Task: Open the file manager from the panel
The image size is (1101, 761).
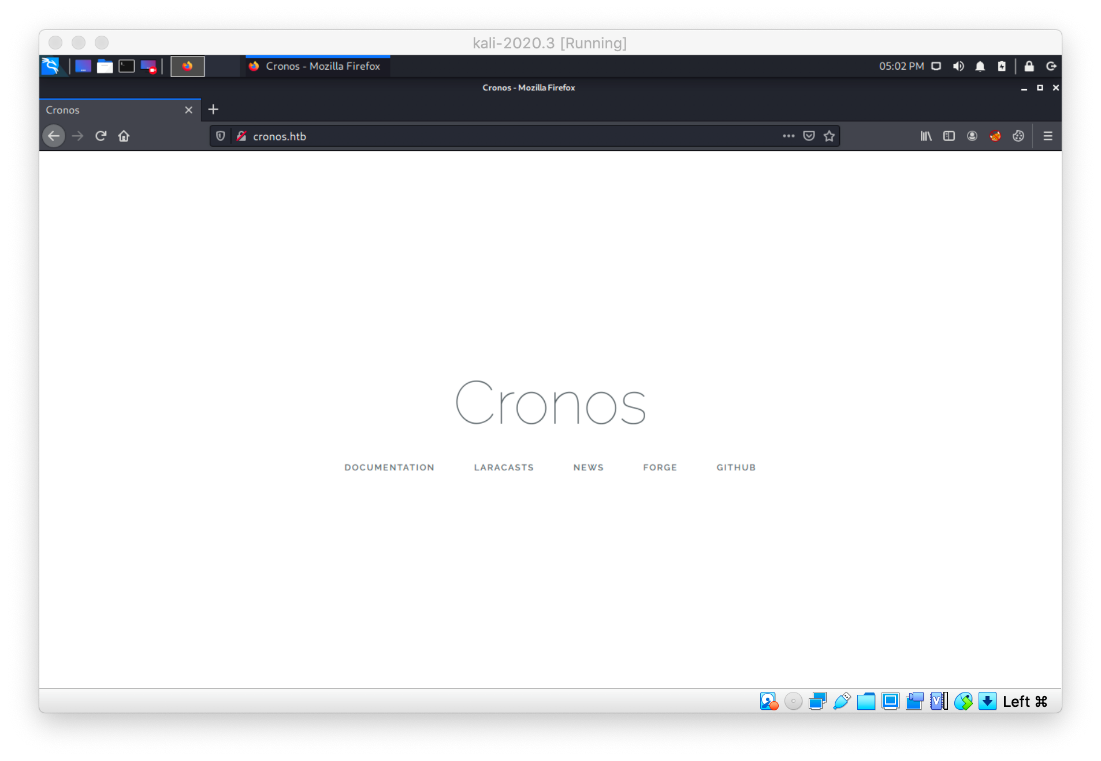Action: (x=104, y=66)
